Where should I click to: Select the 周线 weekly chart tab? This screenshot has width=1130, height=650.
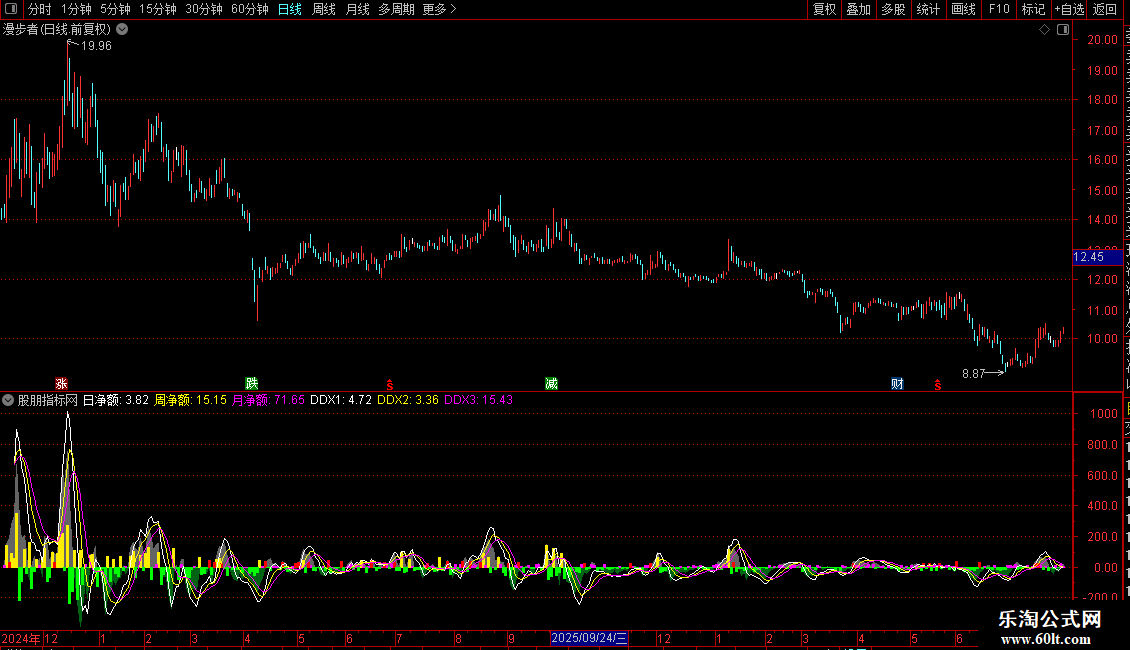click(324, 9)
